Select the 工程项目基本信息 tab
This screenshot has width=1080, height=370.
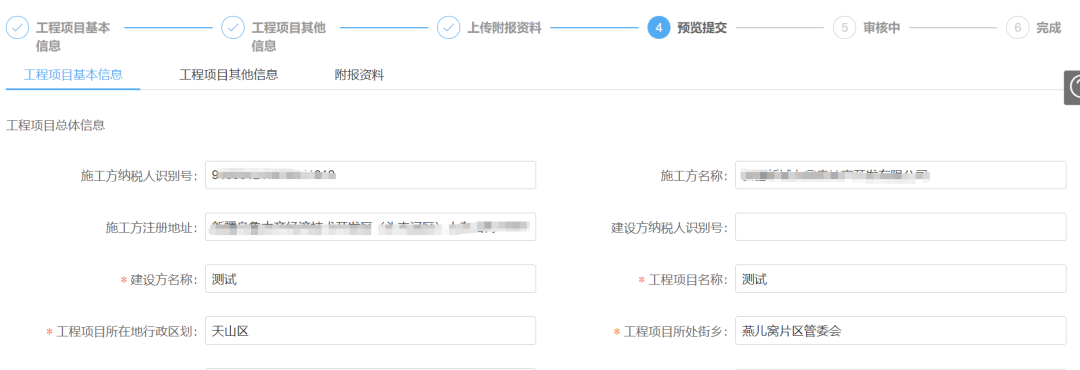(73, 75)
